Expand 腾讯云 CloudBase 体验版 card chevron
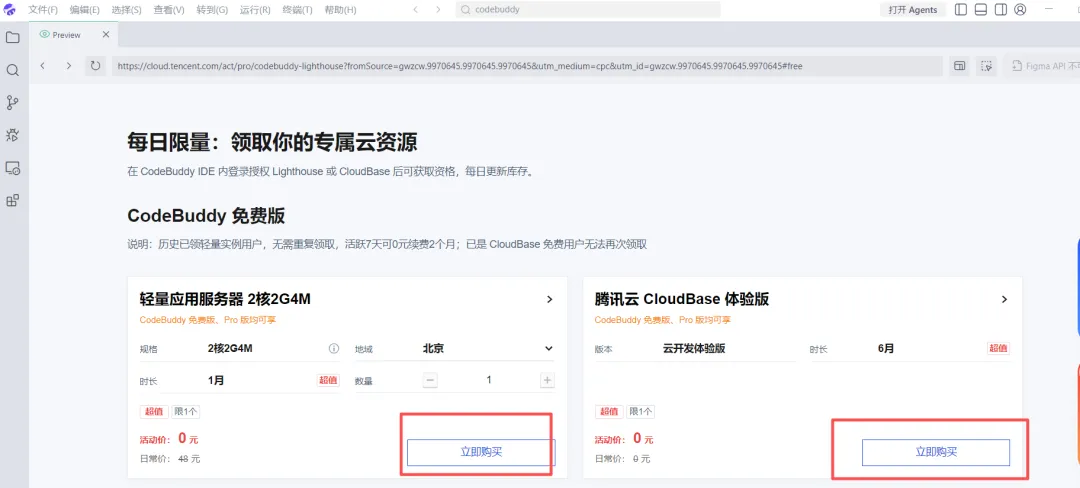This screenshot has height=488, width=1080. click(x=1004, y=299)
